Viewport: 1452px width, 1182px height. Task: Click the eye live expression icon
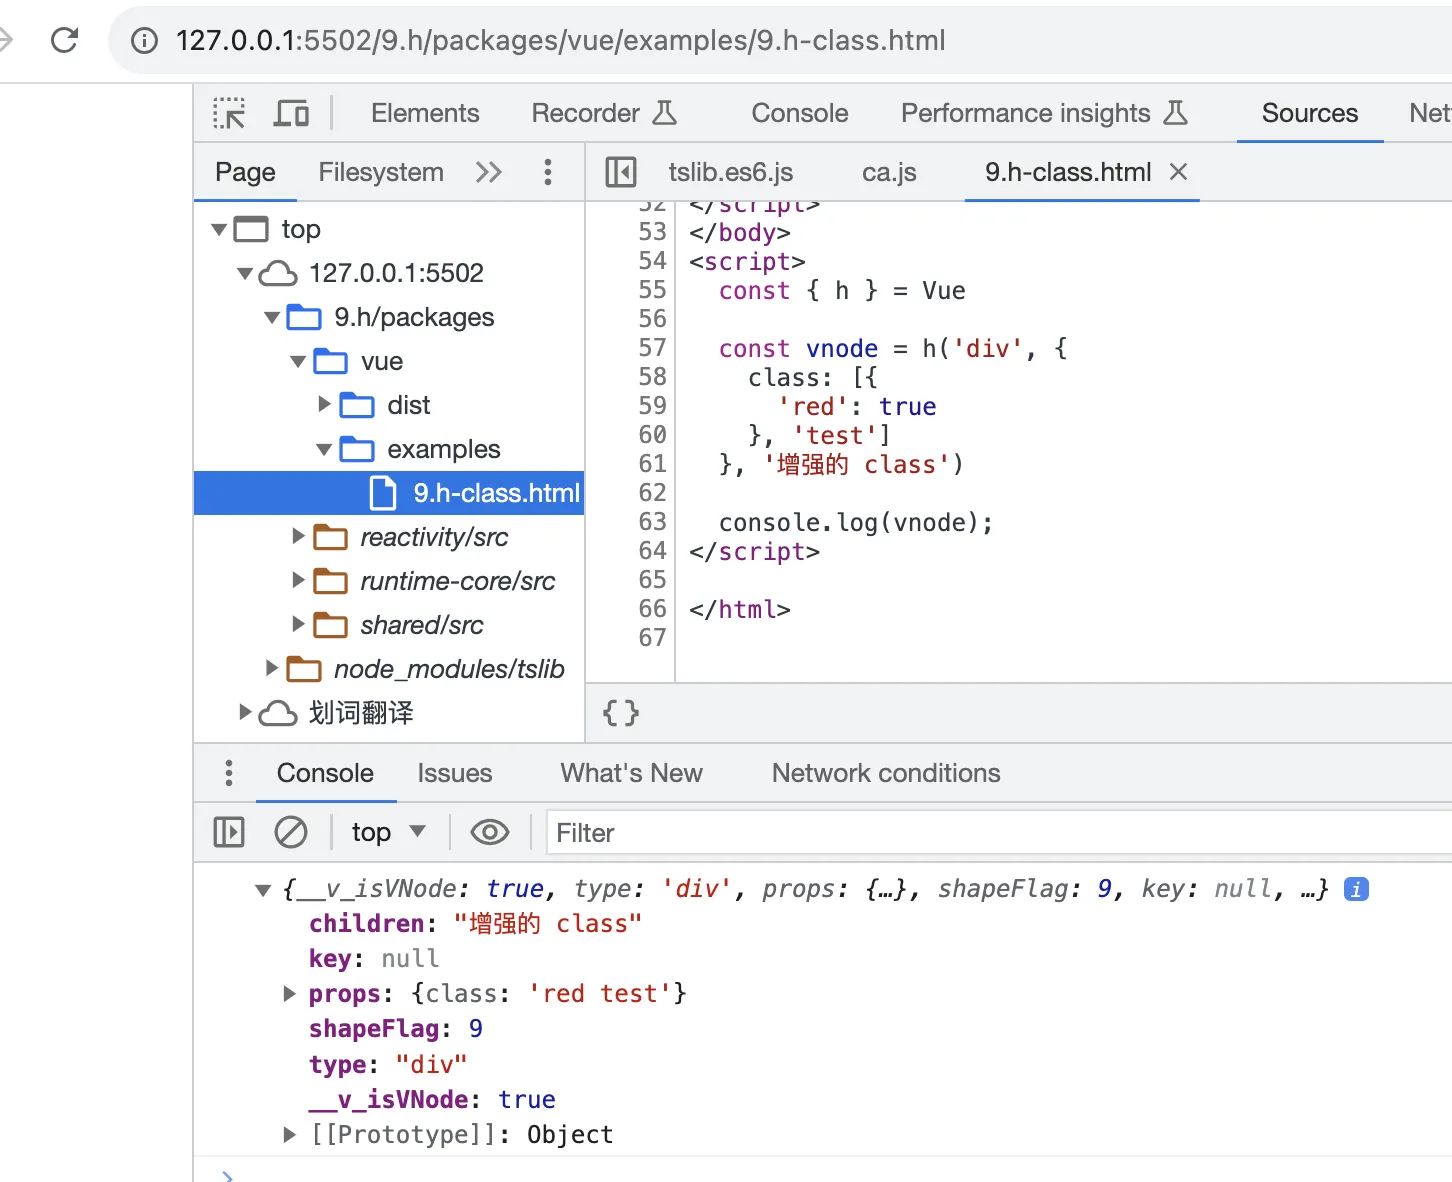[x=490, y=832]
